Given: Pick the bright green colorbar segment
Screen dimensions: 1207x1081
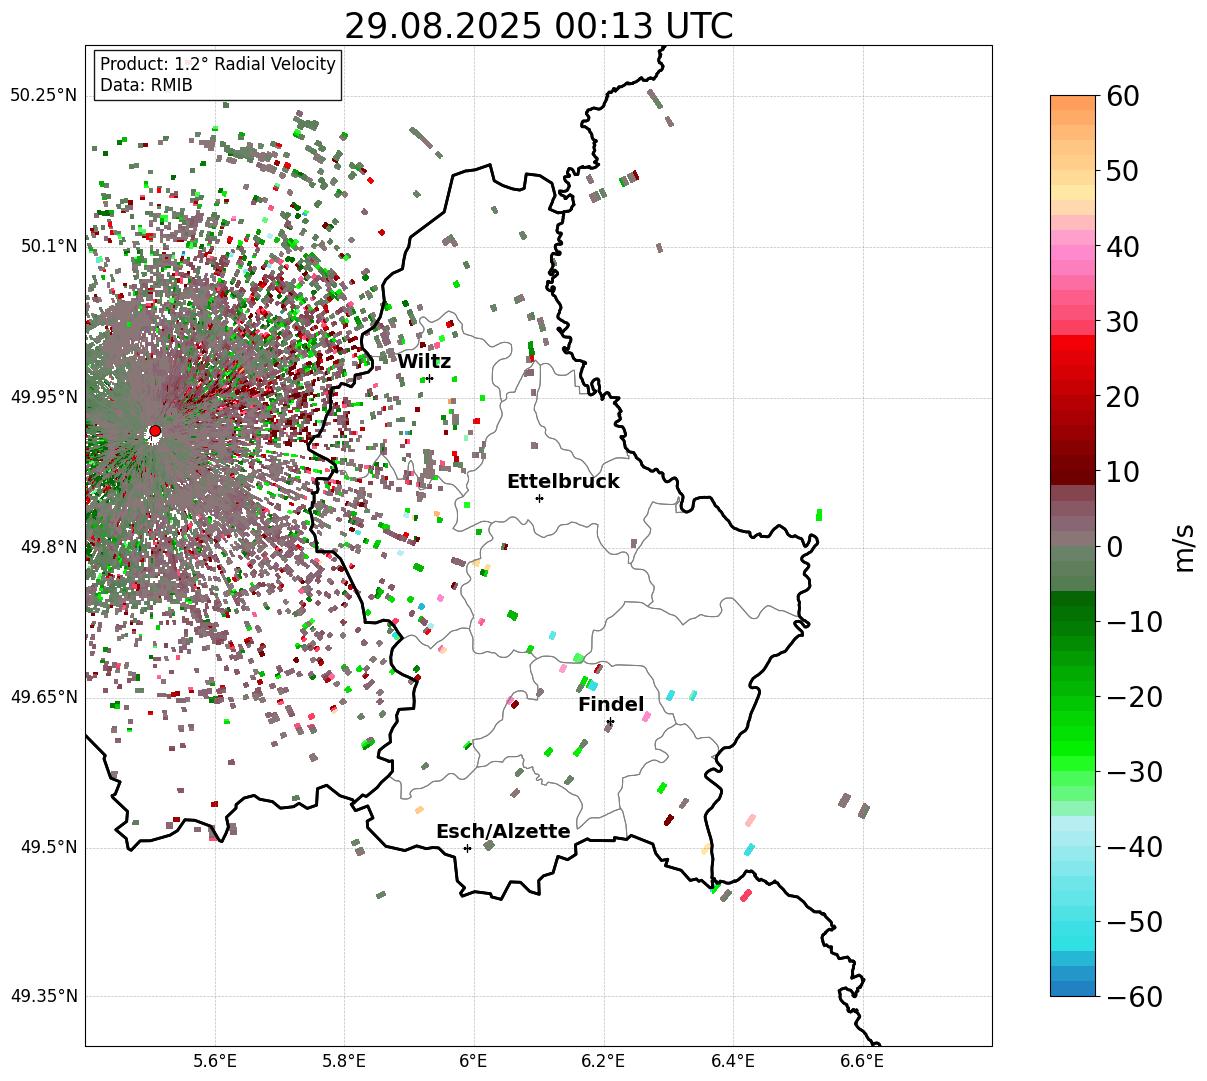Looking at the screenshot, I should (x=1073, y=747).
